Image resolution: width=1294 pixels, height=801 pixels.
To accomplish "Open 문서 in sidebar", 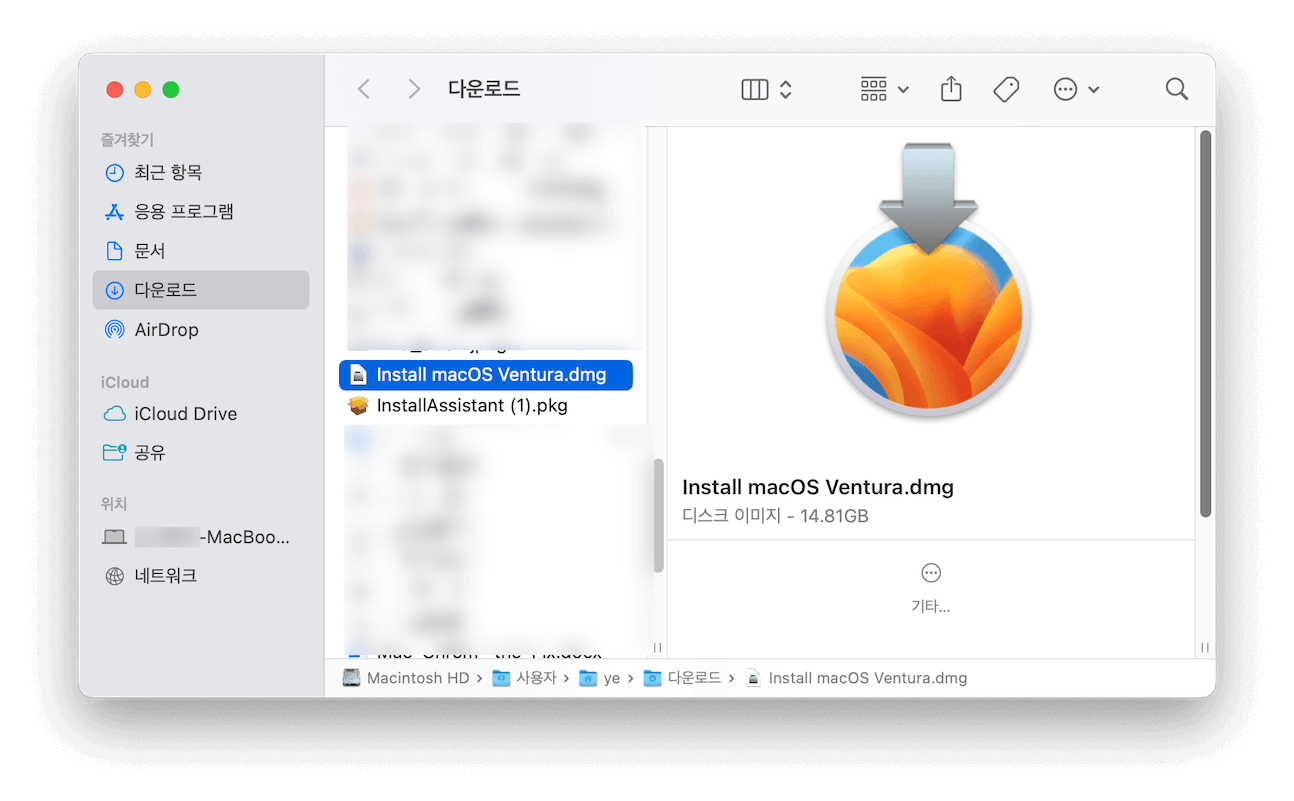I will (201, 250).
